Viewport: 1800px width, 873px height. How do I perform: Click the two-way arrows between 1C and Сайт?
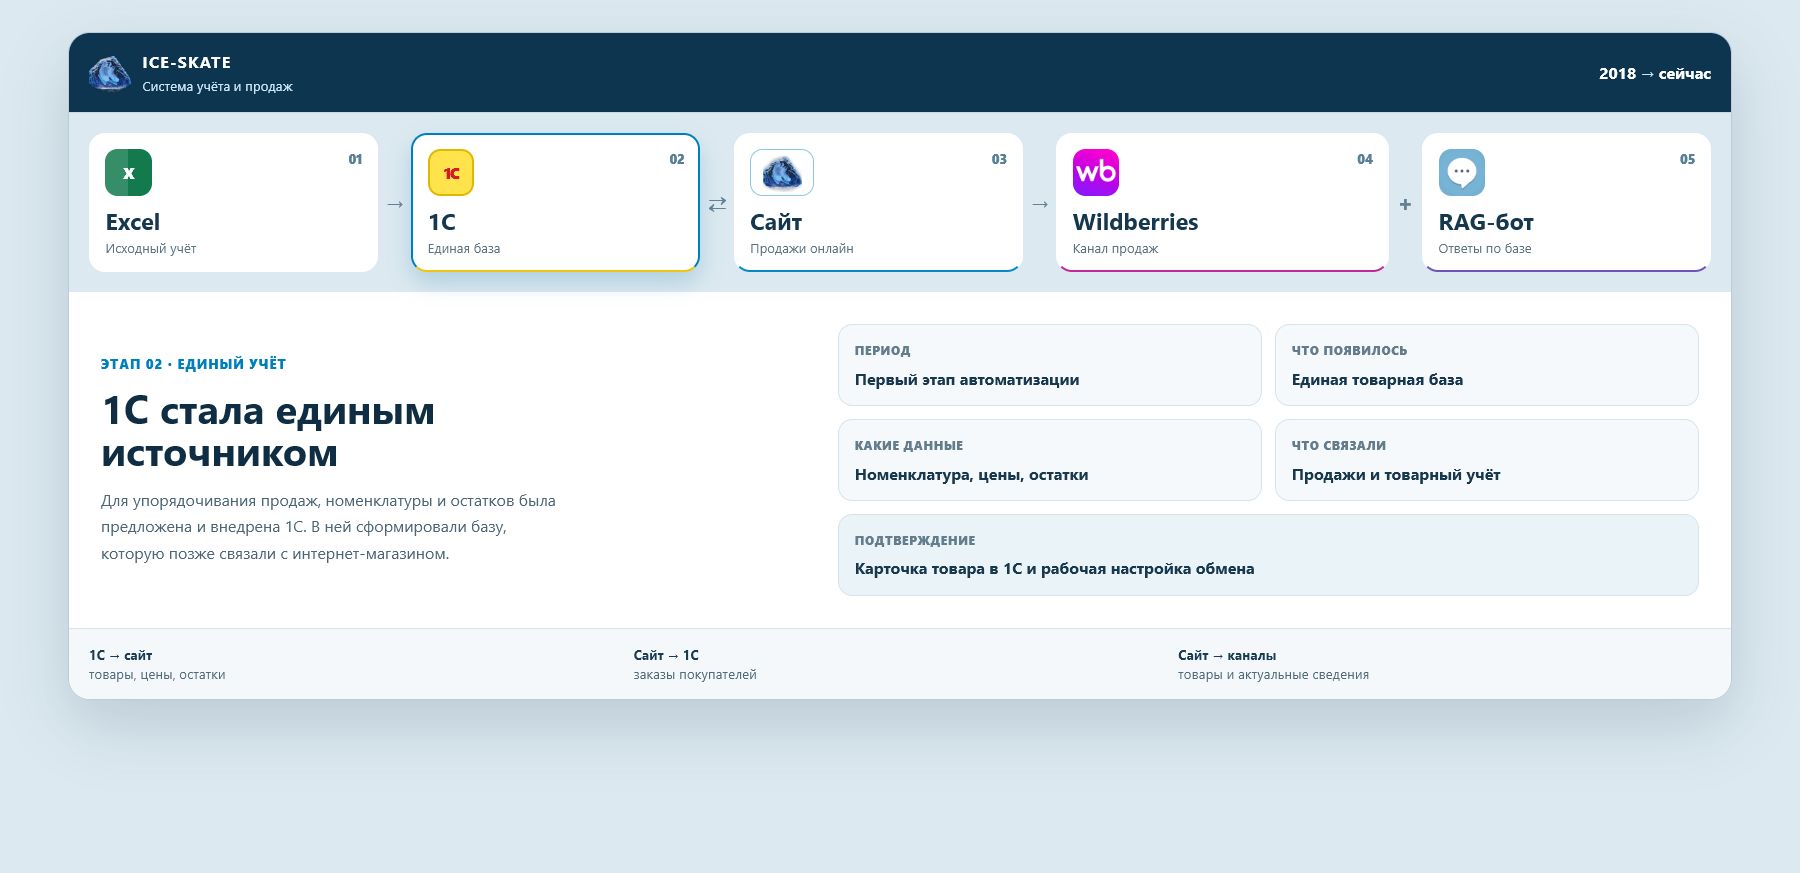tap(717, 204)
